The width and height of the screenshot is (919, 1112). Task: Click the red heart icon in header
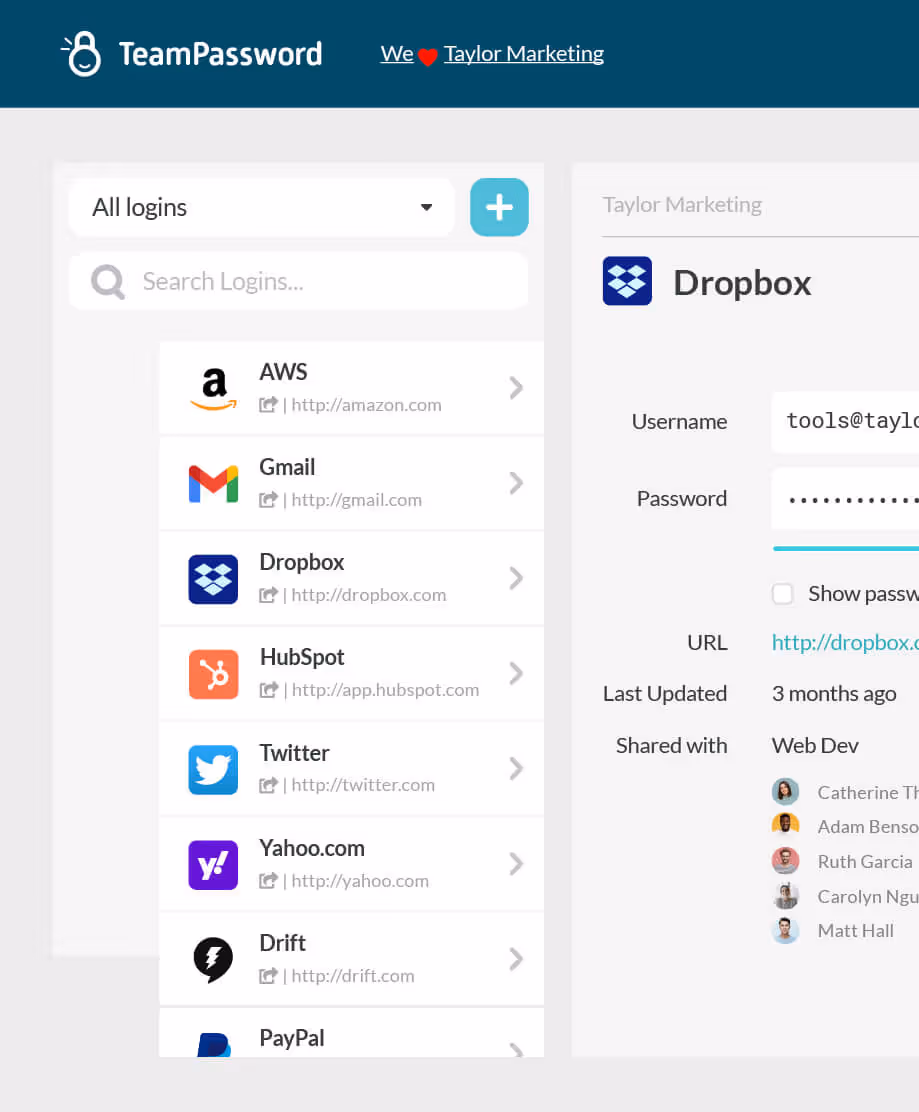click(428, 57)
